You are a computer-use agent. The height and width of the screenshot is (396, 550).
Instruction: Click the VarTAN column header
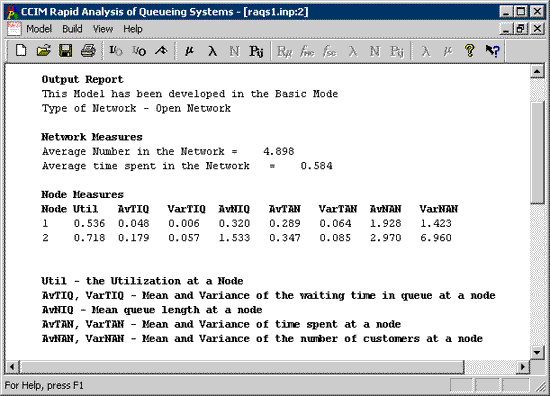point(338,209)
